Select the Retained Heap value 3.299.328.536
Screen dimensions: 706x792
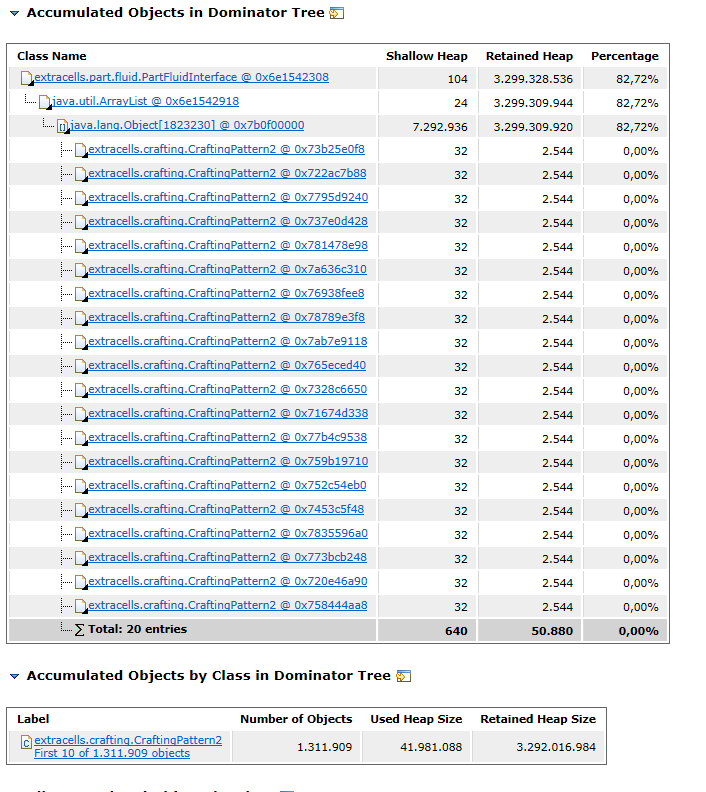[533, 79]
